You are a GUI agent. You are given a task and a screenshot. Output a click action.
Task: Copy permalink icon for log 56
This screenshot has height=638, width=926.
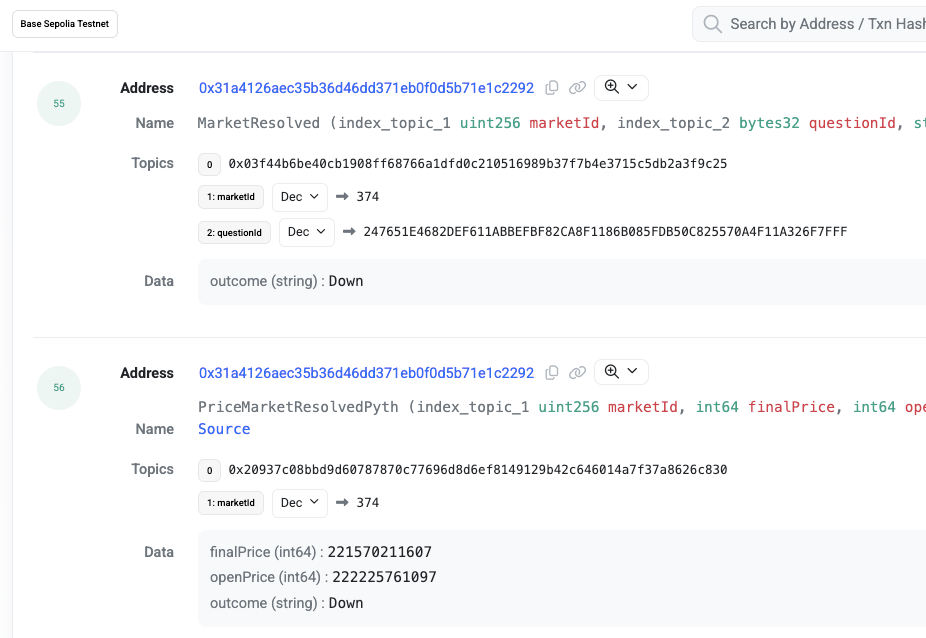coord(577,372)
